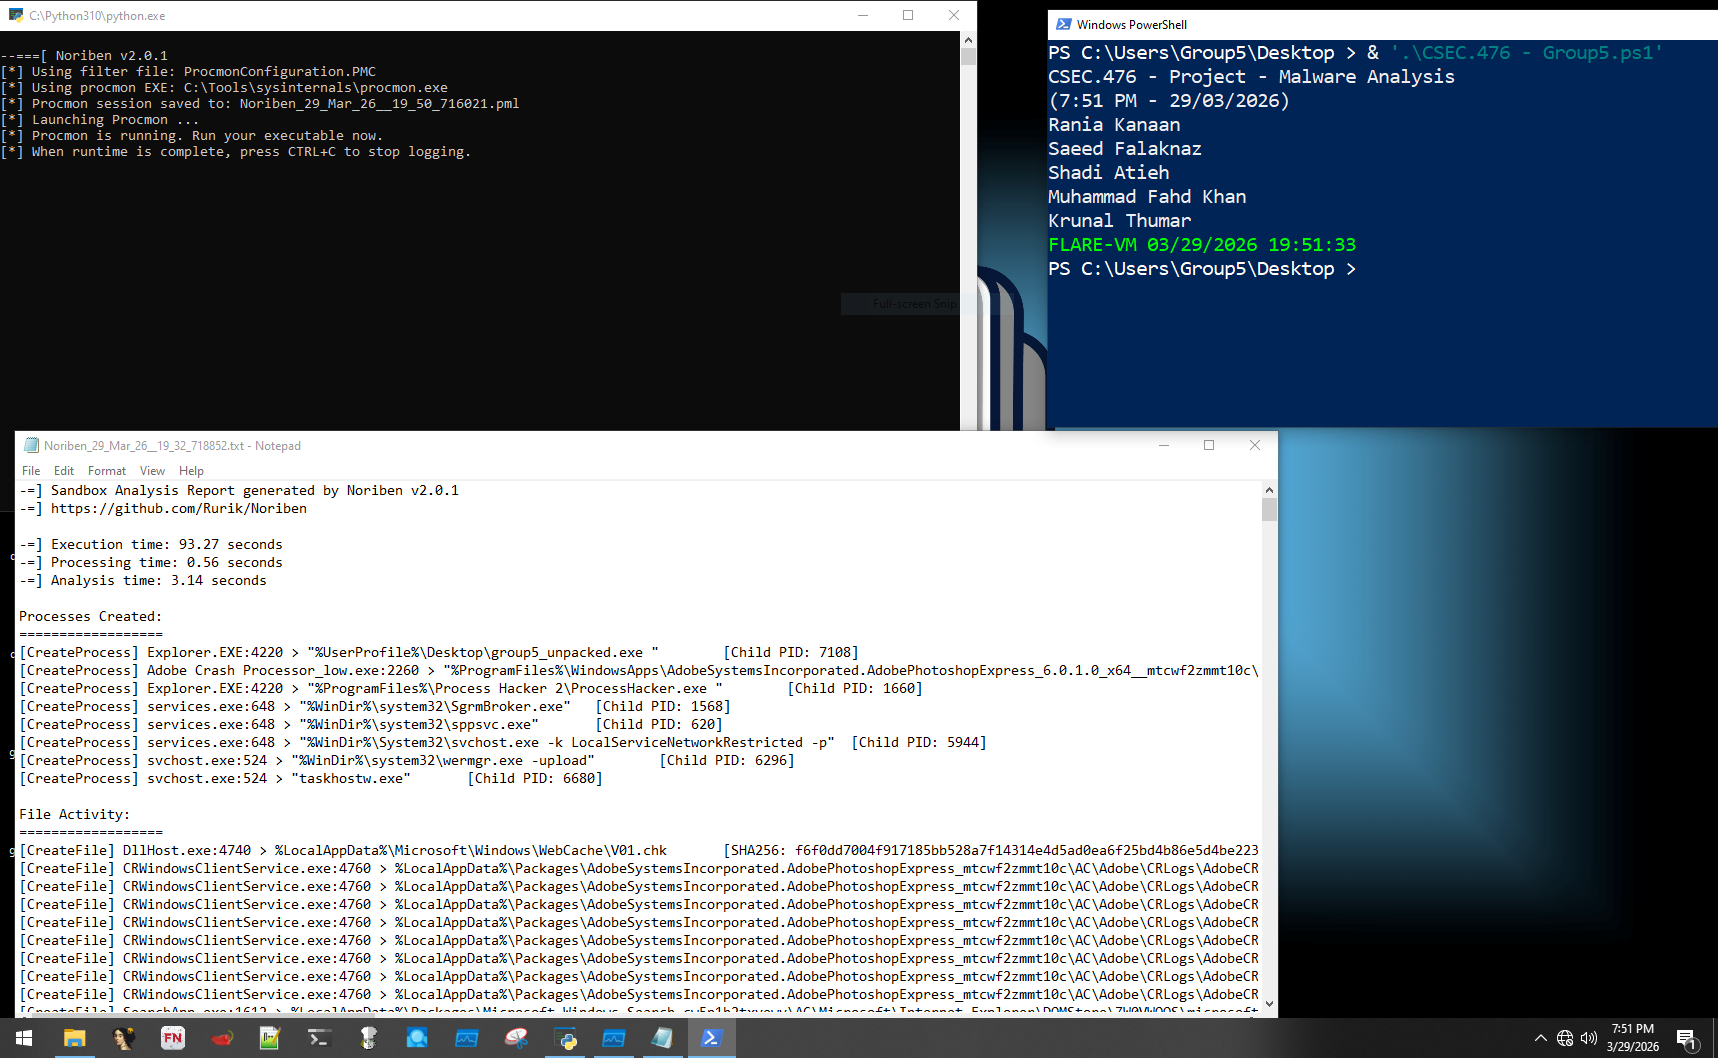This screenshot has width=1718, height=1058.
Task: Open Notepad++ via its green taskbar icon
Action: click(x=268, y=1038)
